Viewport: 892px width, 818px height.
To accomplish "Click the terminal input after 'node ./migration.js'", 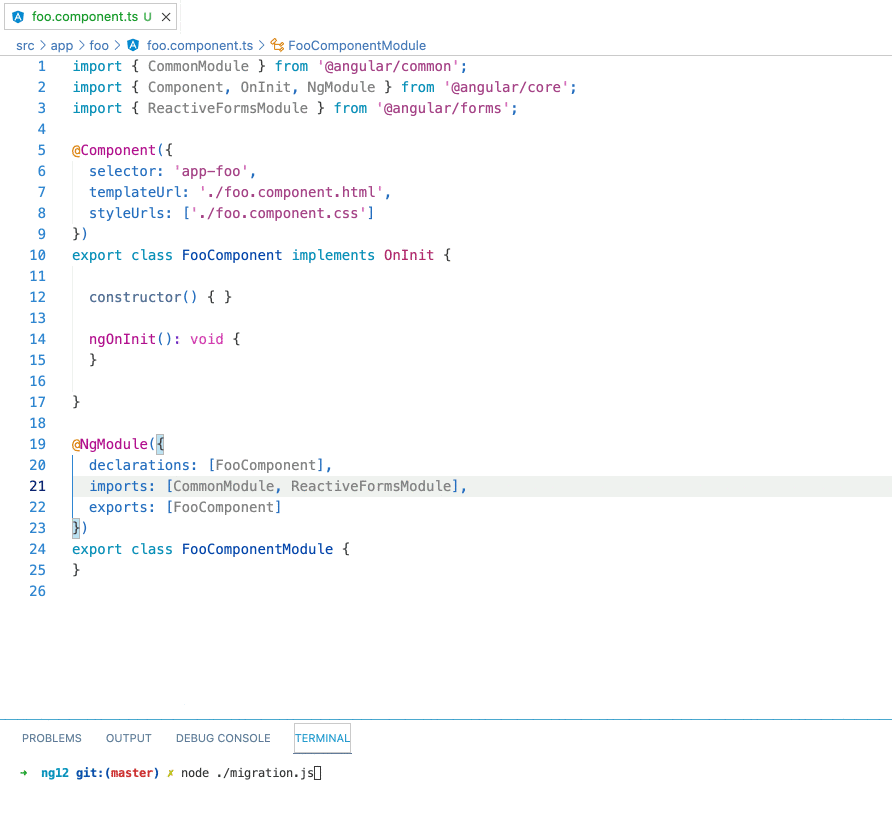I will pyautogui.click(x=318, y=773).
